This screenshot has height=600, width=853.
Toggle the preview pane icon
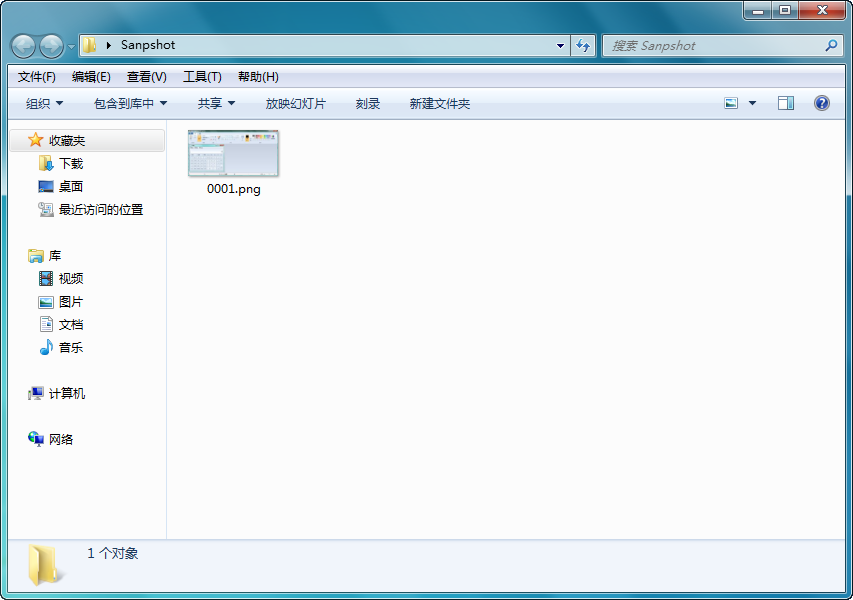[786, 103]
